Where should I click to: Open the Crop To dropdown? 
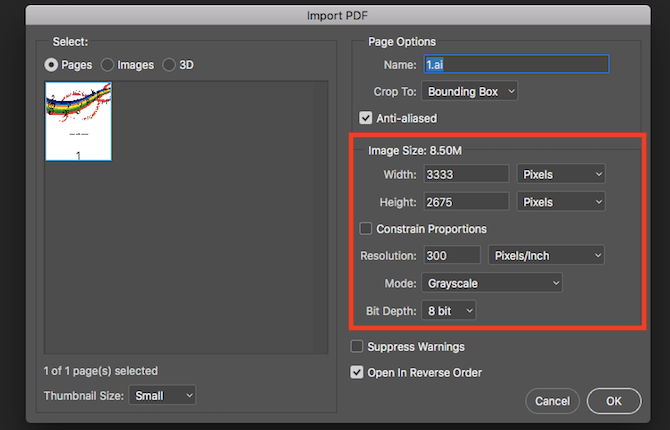pyautogui.click(x=470, y=91)
